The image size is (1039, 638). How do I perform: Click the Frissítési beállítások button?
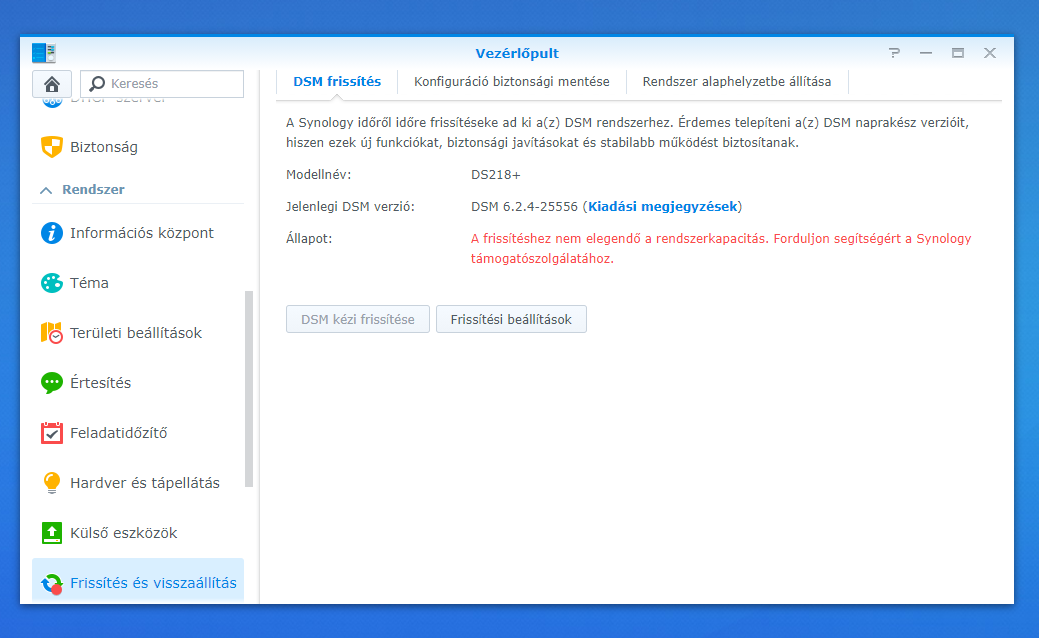(511, 319)
